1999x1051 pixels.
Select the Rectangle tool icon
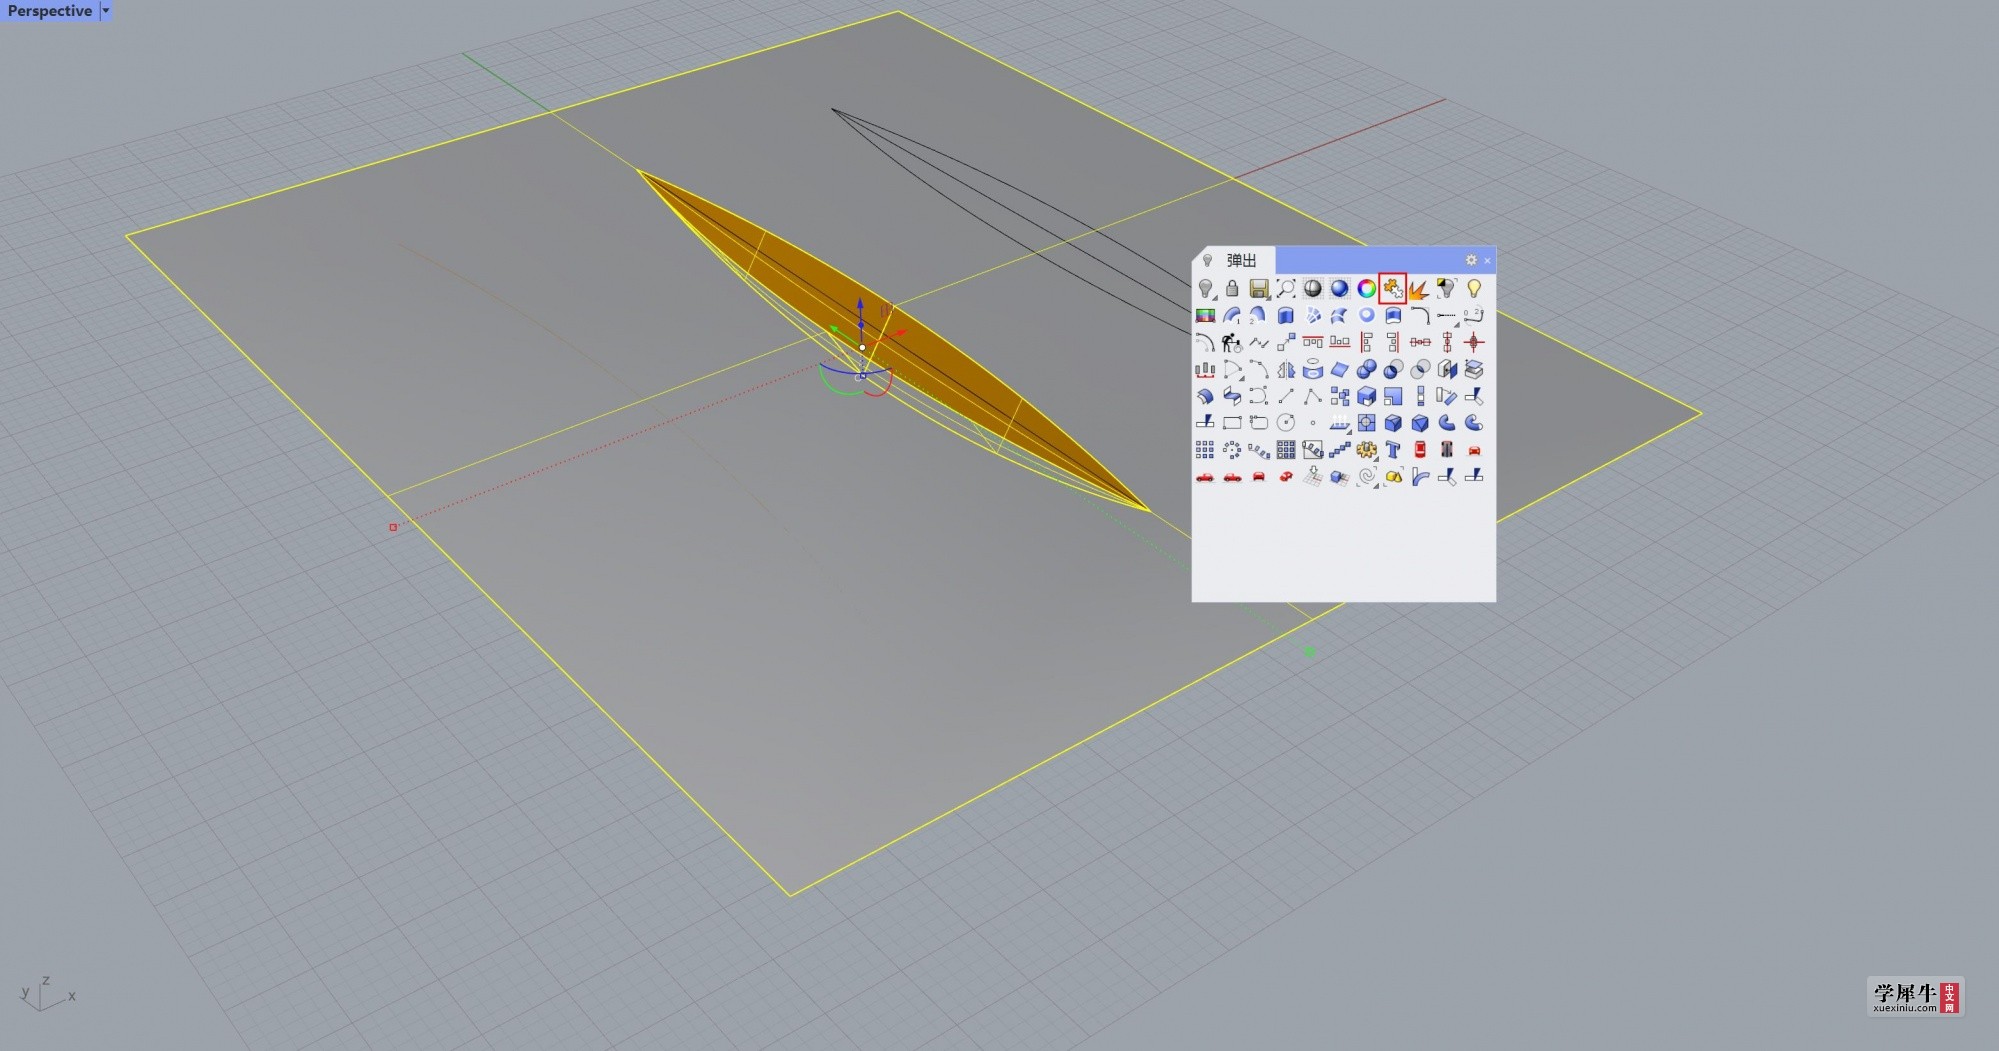(1232, 423)
